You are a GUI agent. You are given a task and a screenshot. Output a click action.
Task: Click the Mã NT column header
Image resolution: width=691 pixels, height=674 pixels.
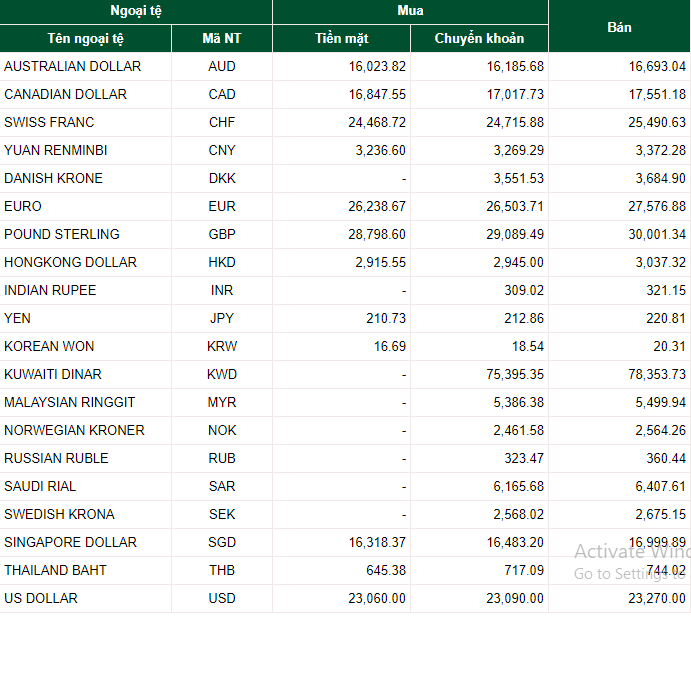tap(222, 39)
